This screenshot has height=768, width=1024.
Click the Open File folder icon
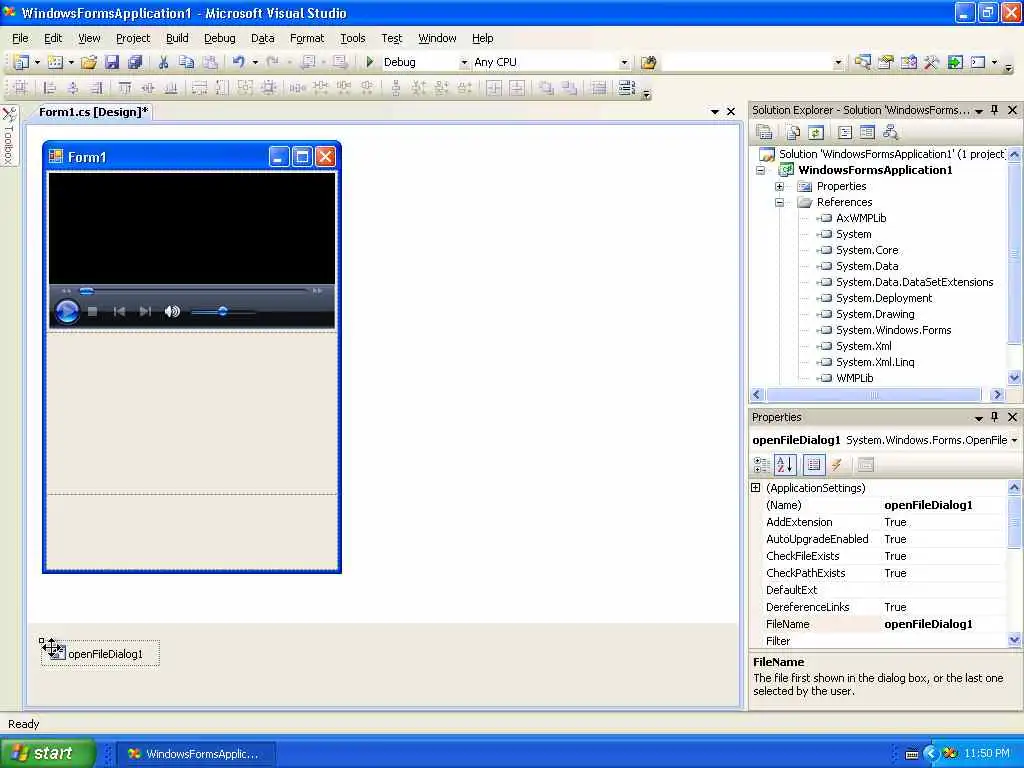click(89, 62)
